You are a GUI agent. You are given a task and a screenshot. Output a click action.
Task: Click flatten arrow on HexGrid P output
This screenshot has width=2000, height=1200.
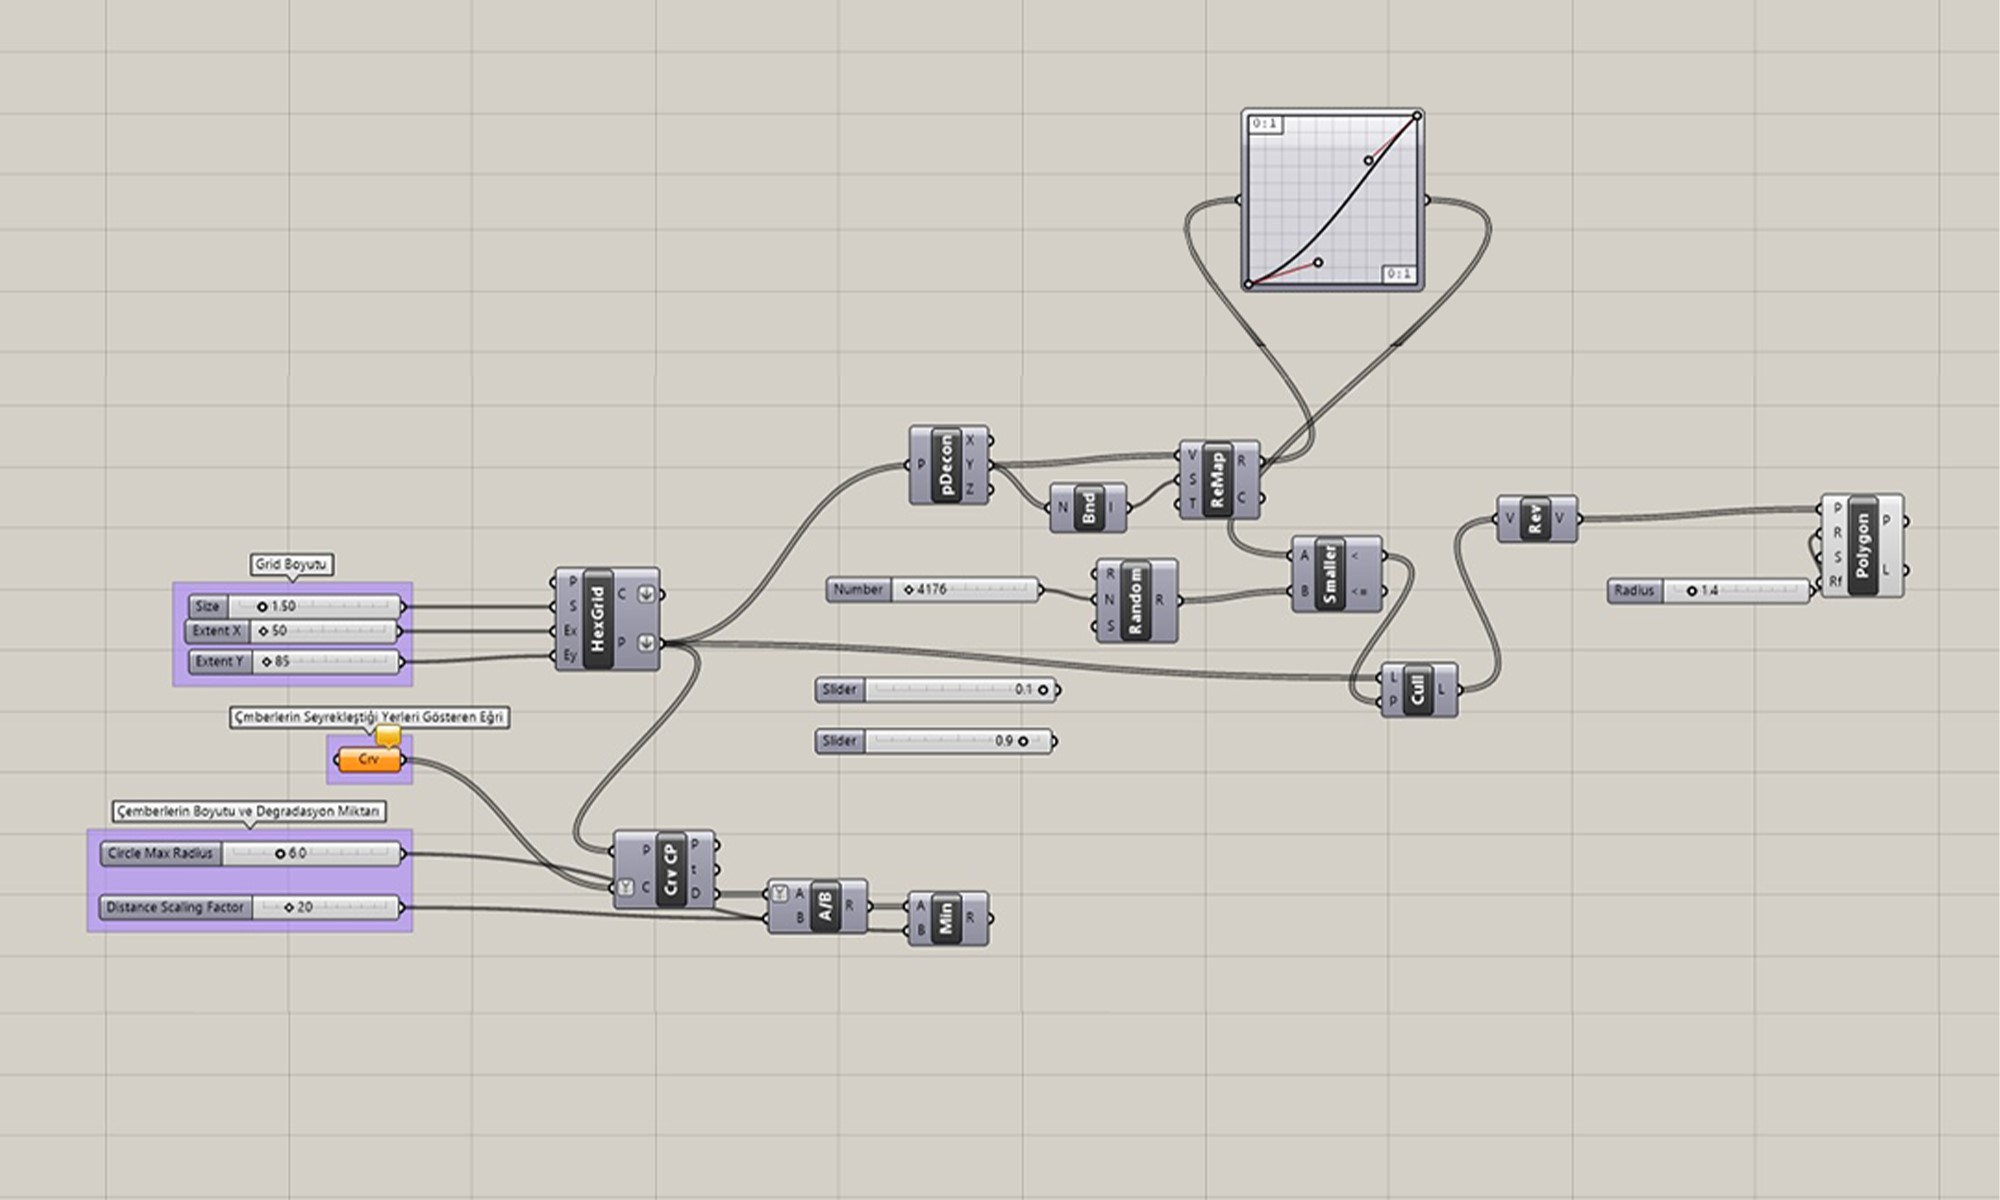(x=646, y=643)
